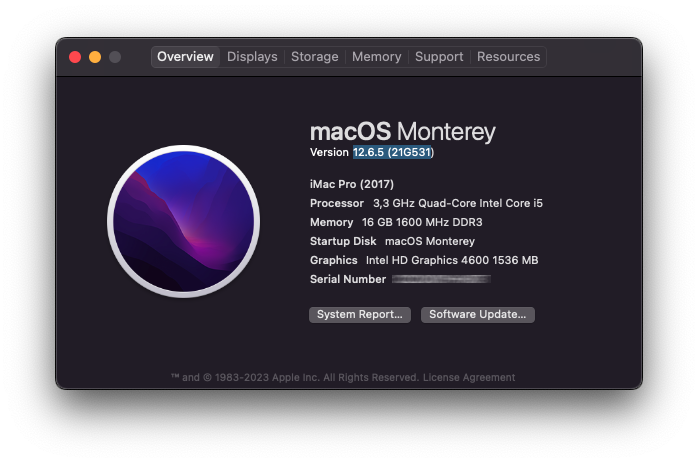Click the System Report... button

pos(360,315)
